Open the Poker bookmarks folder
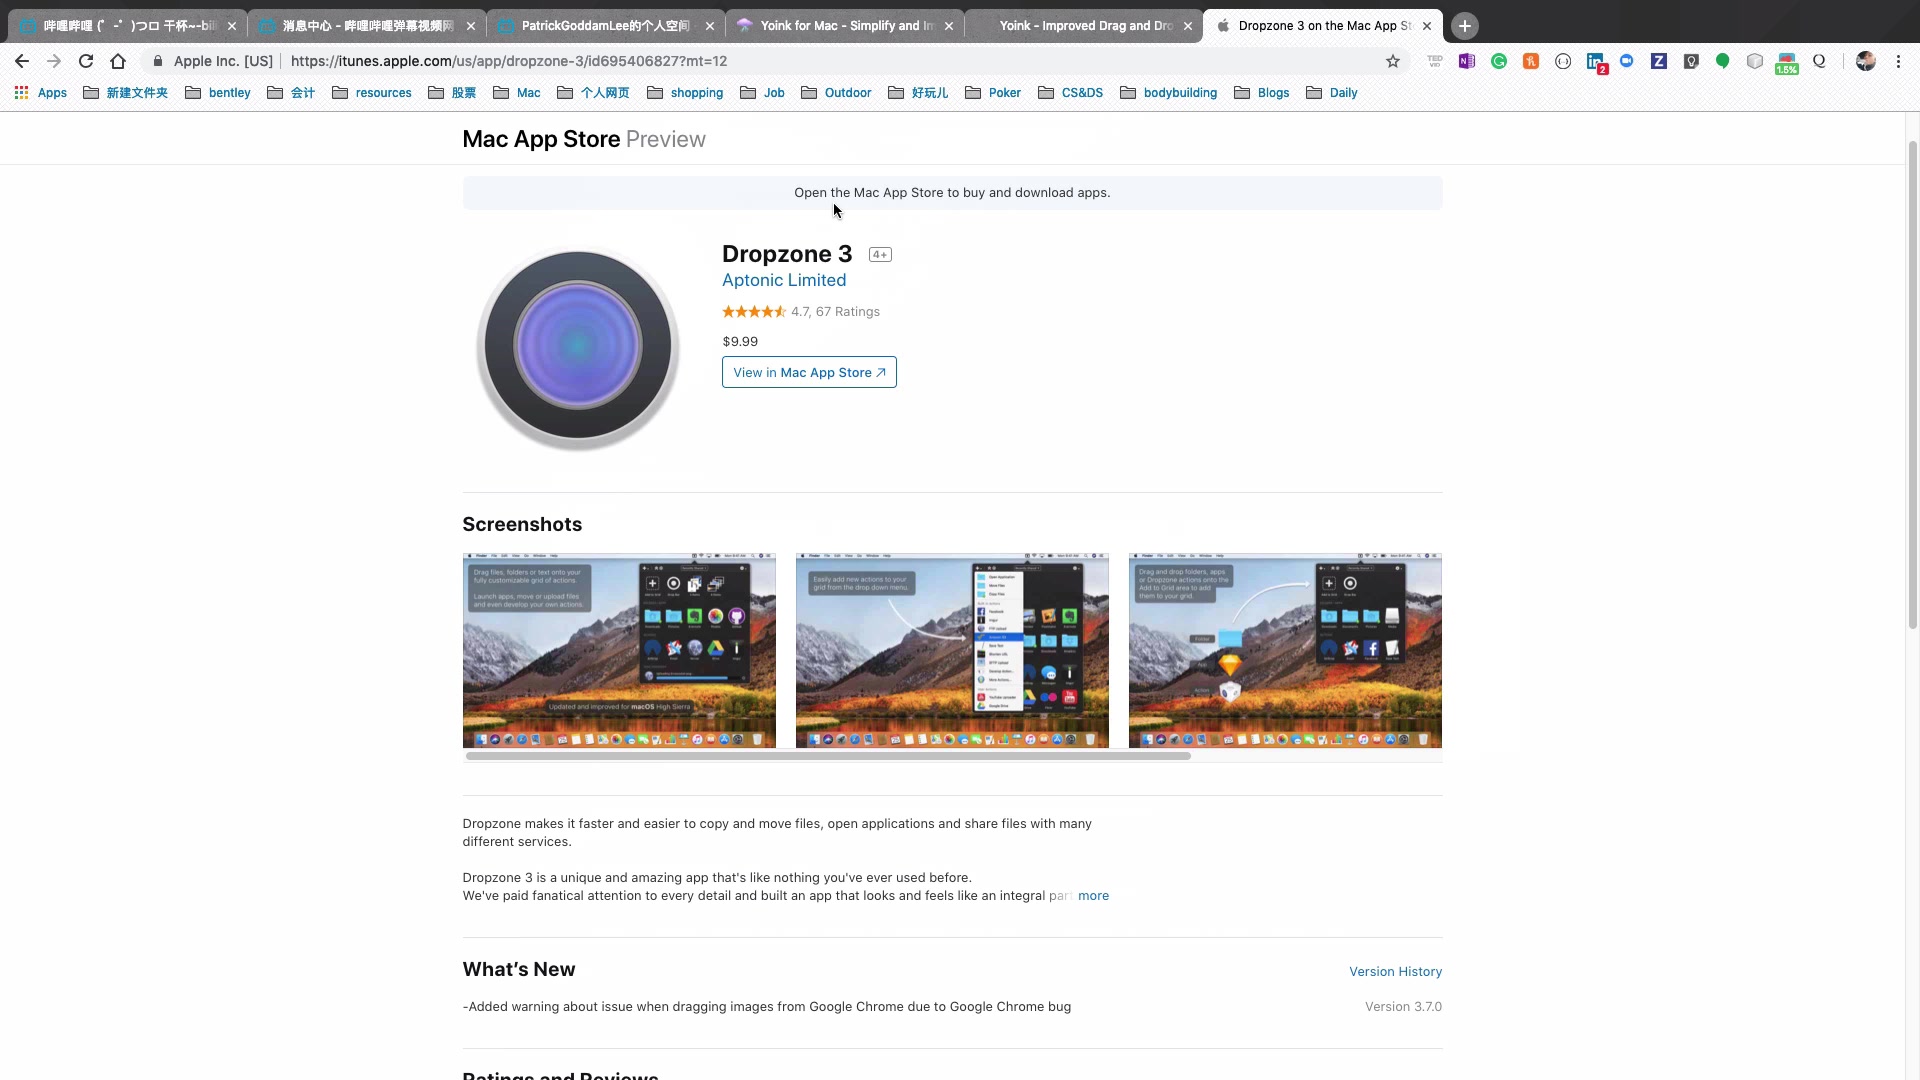Image resolution: width=1920 pixels, height=1080 pixels. (x=993, y=93)
